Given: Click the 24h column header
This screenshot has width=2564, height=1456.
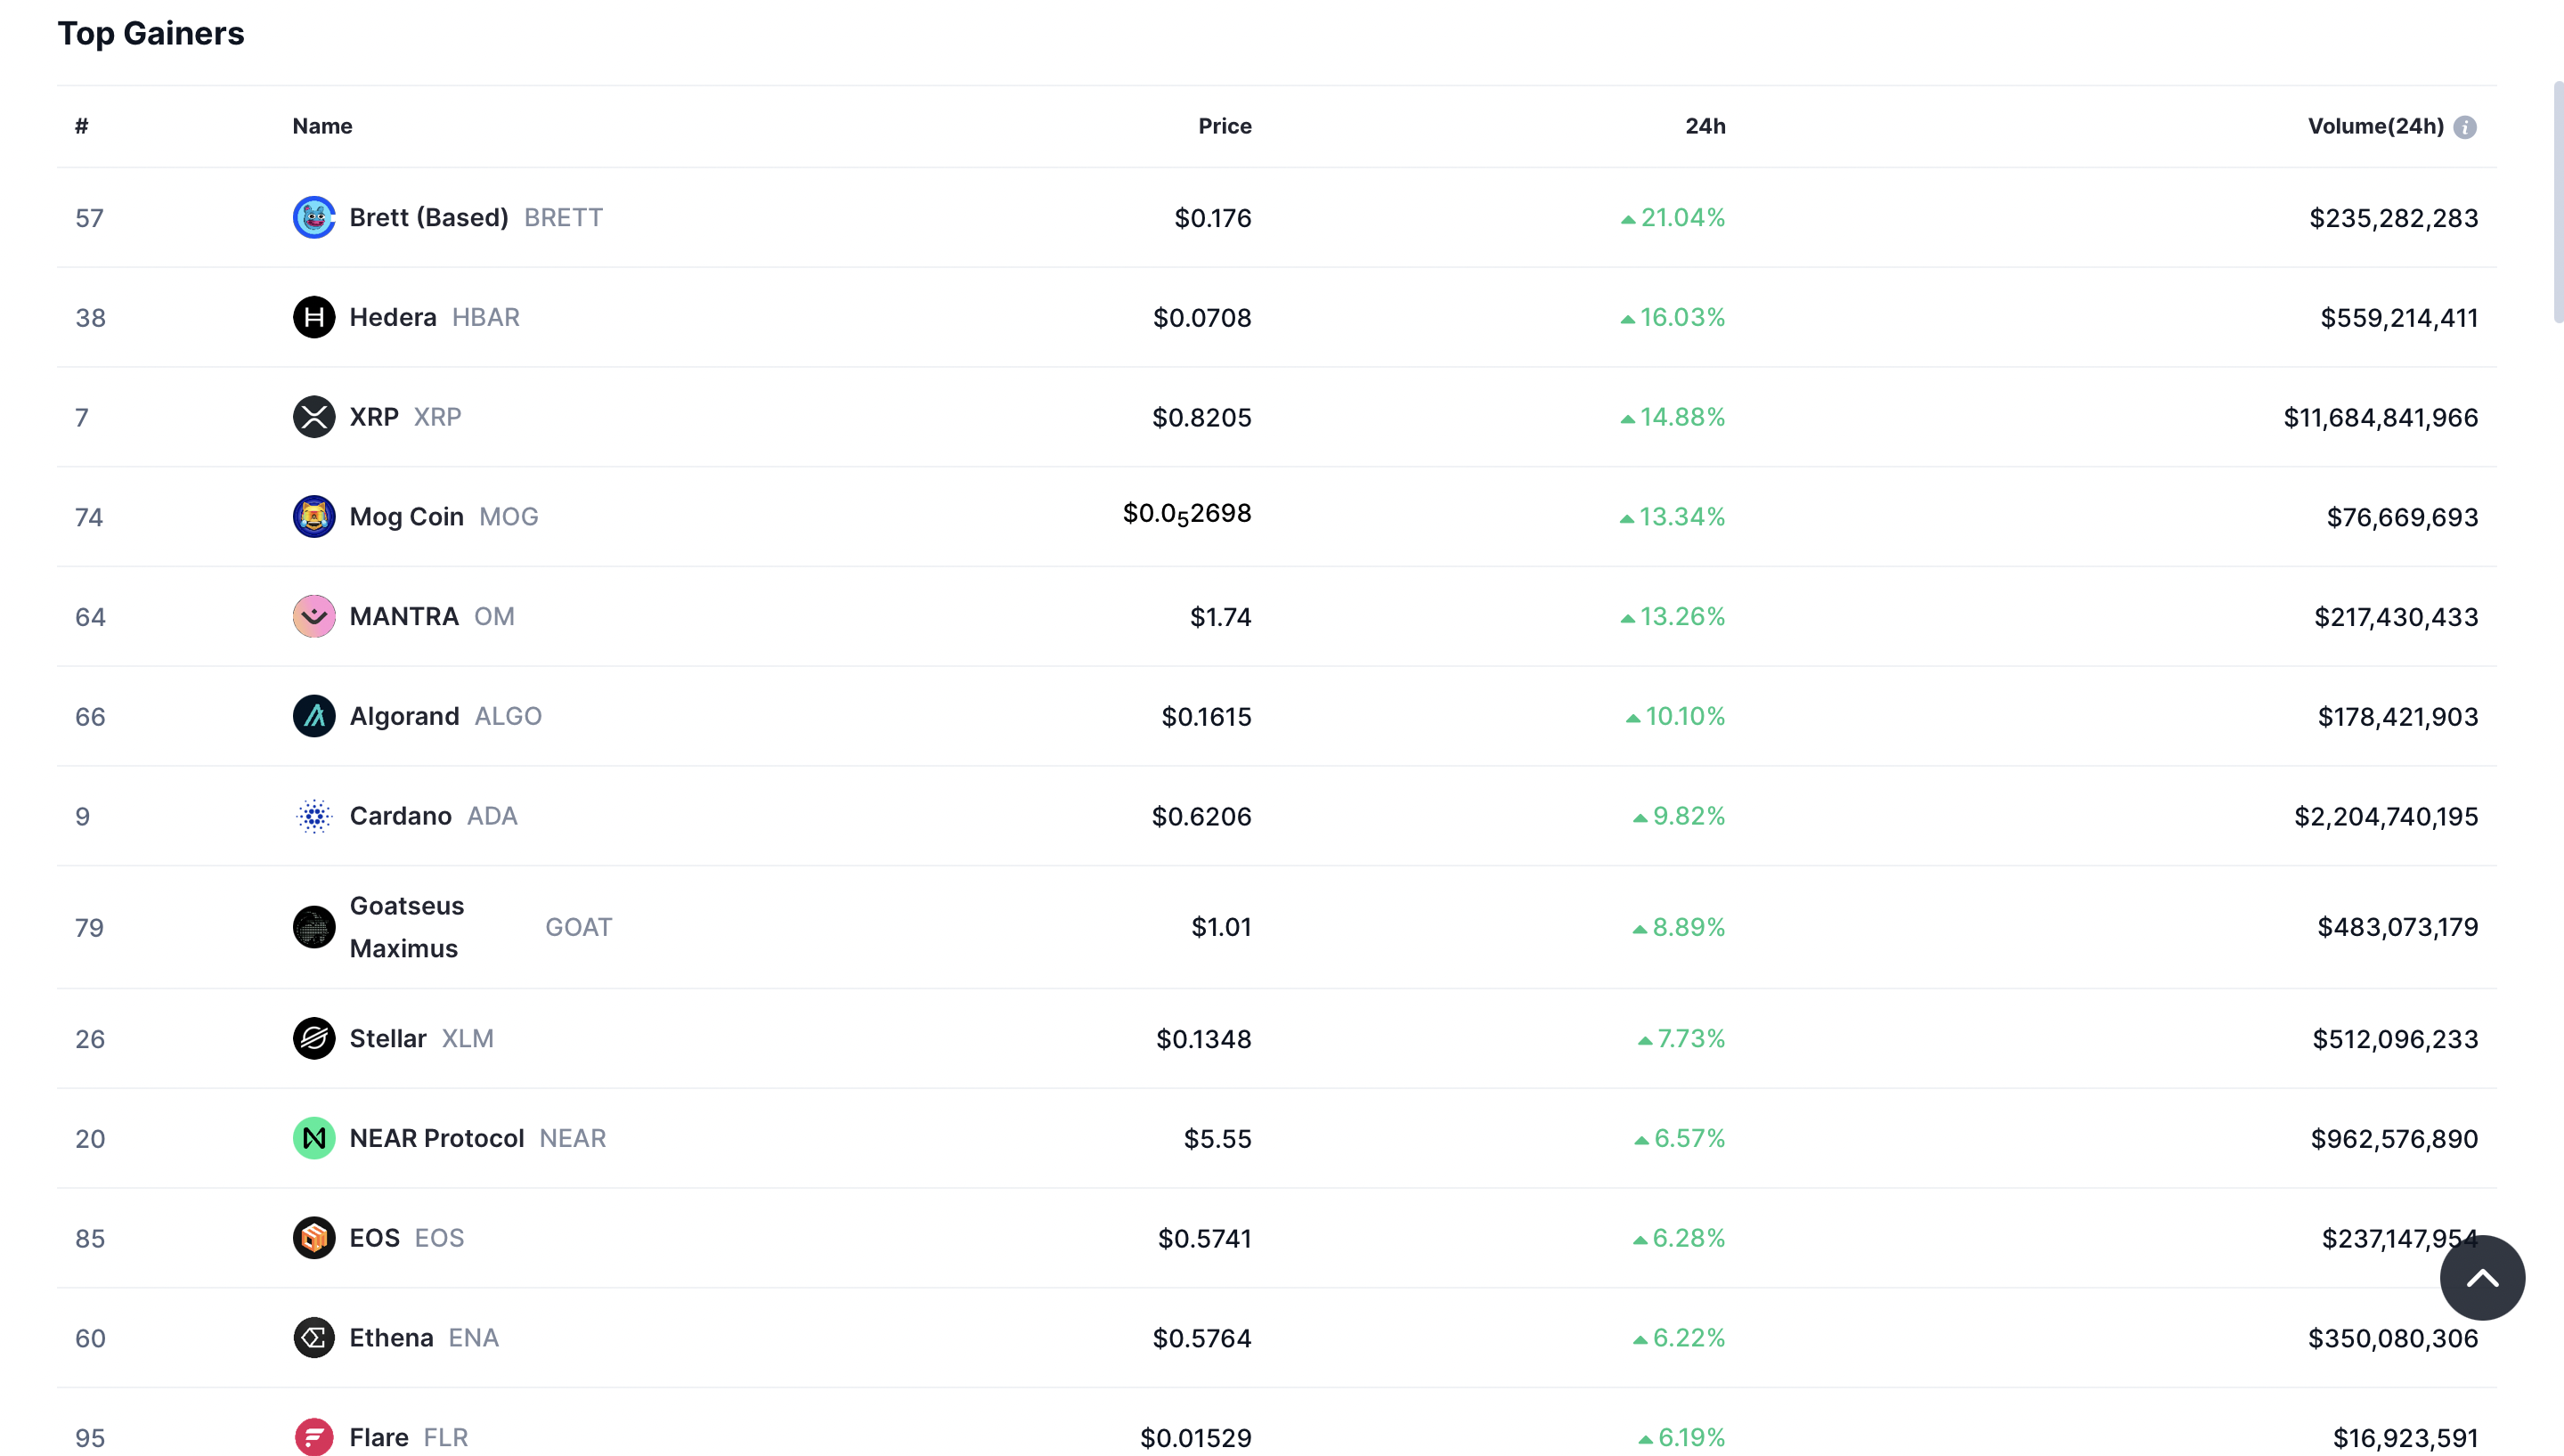Looking at the screenshot, I should (1705, 126).
